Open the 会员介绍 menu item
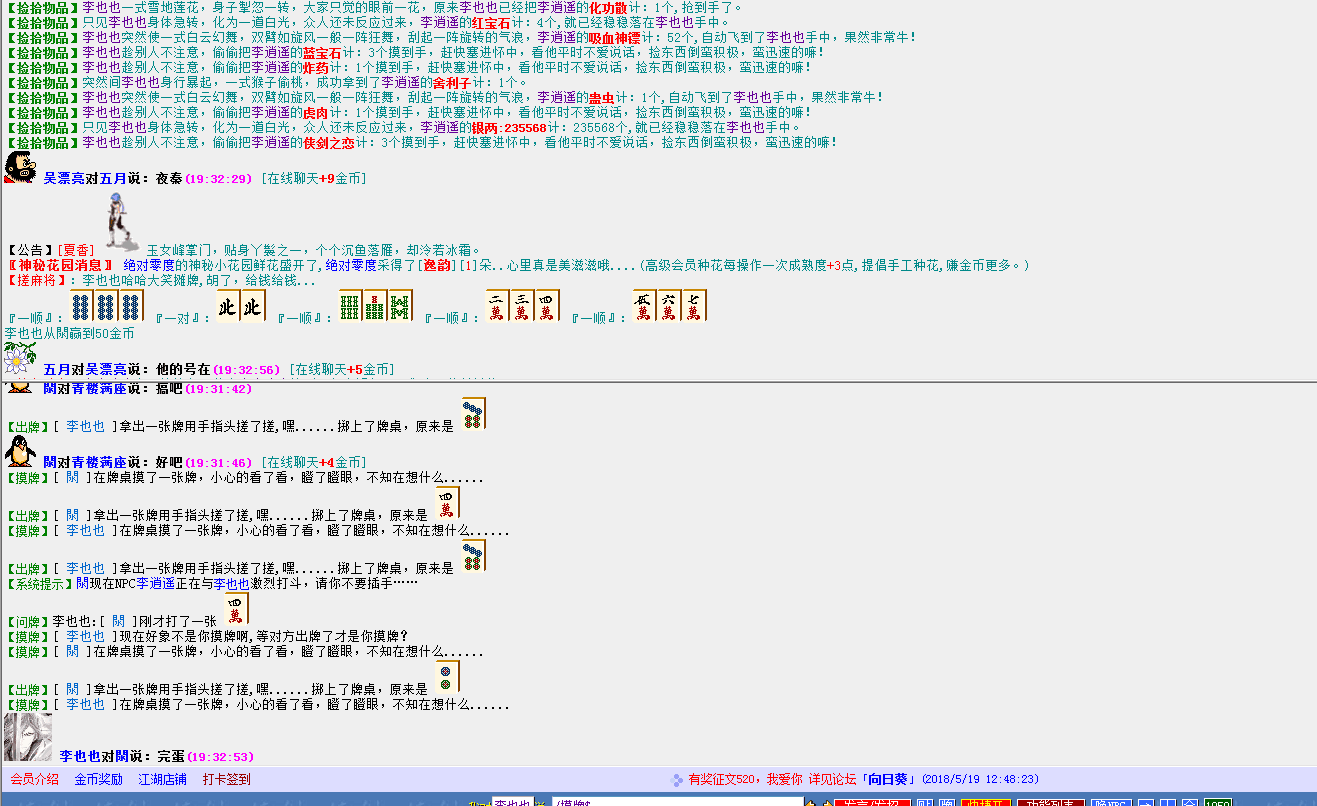 35,779
